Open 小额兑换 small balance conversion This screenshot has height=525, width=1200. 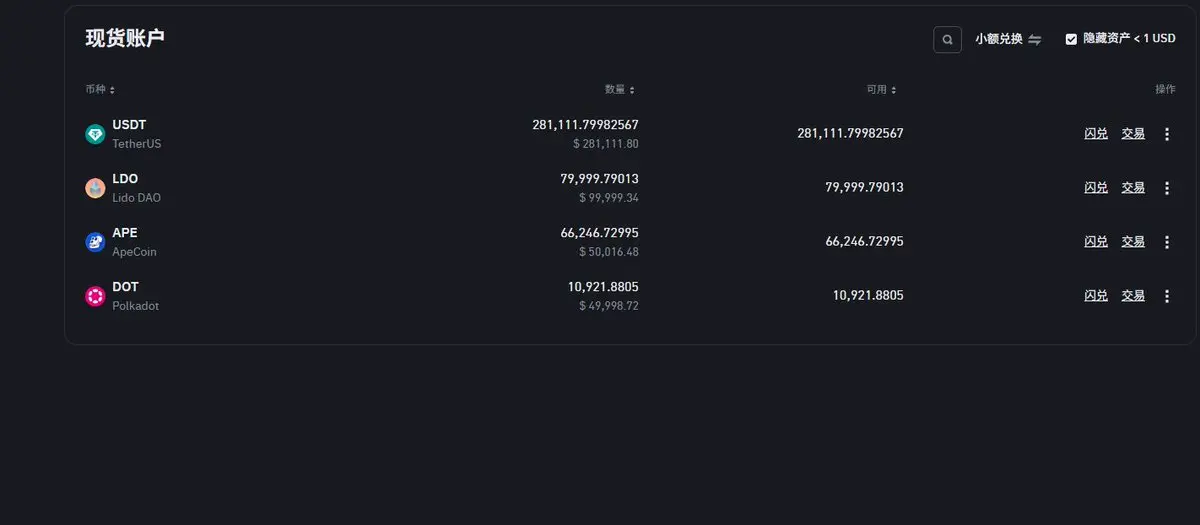click(x=1008, y=39)
